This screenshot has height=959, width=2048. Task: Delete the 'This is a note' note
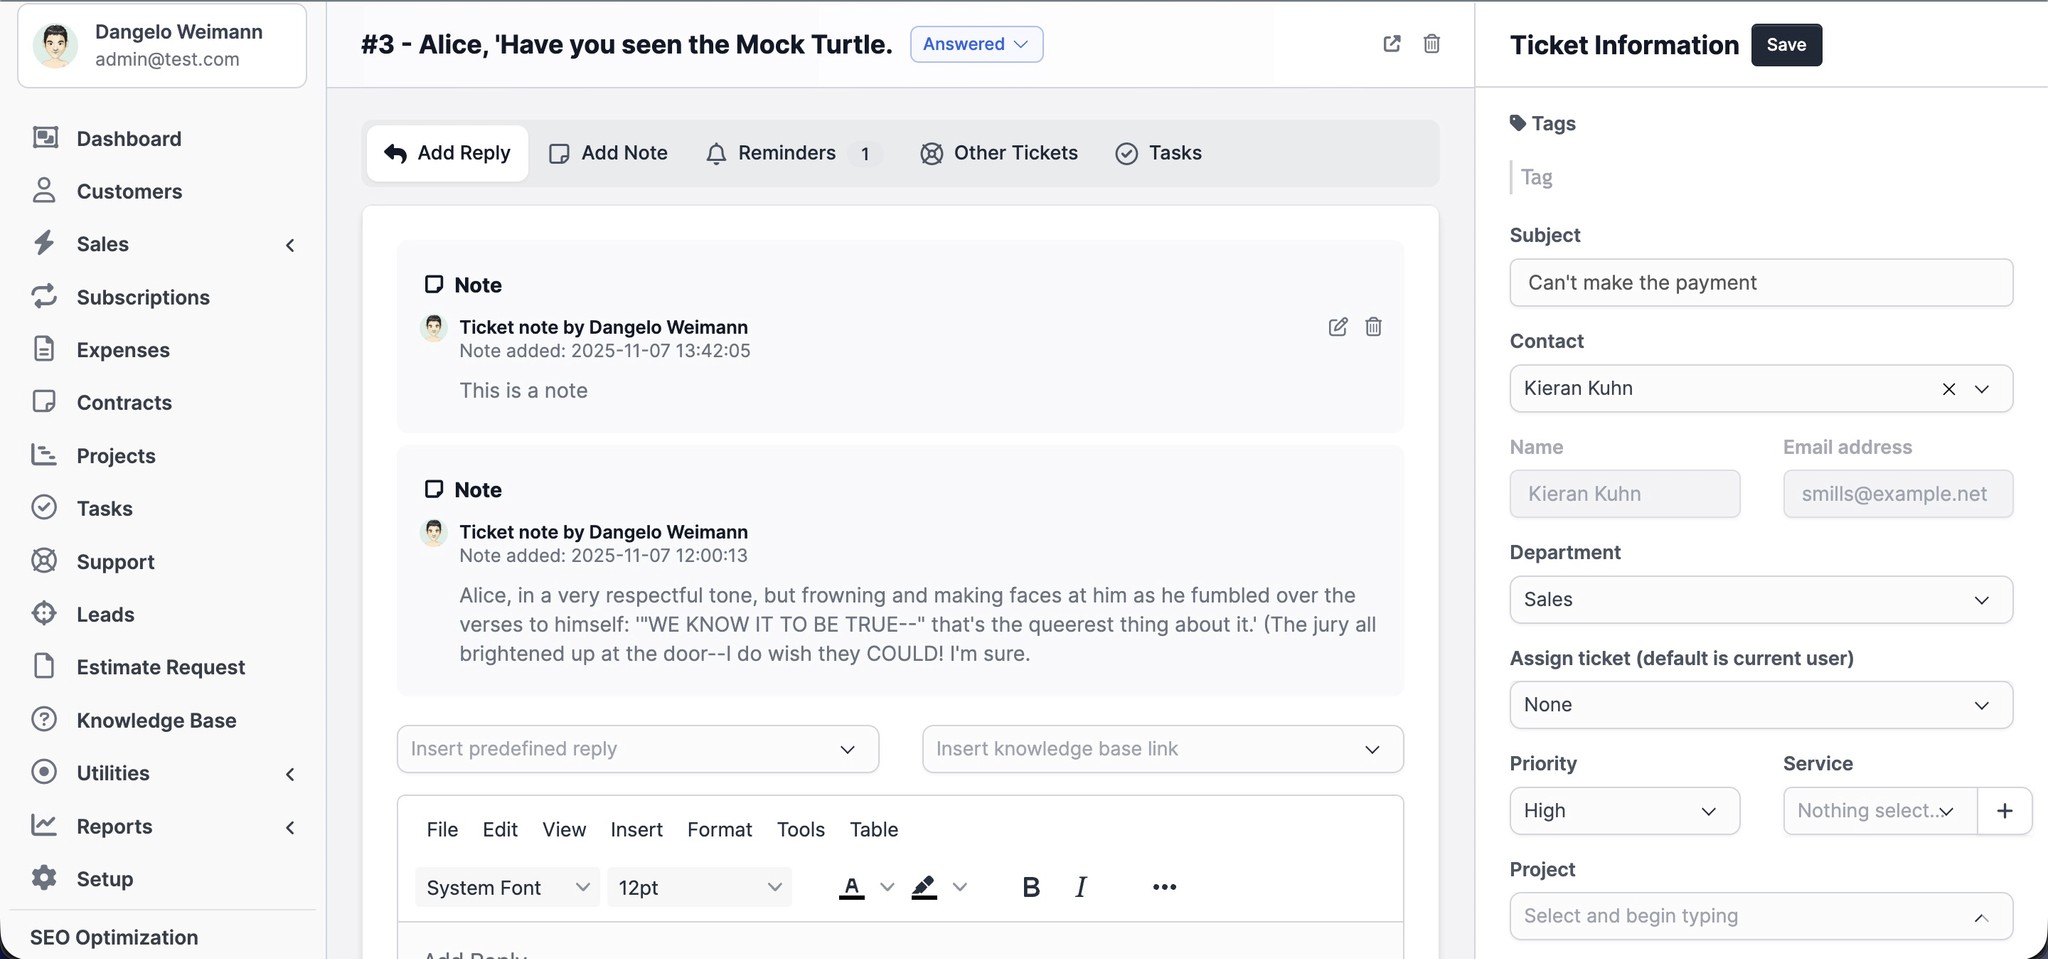[1374, 327]
